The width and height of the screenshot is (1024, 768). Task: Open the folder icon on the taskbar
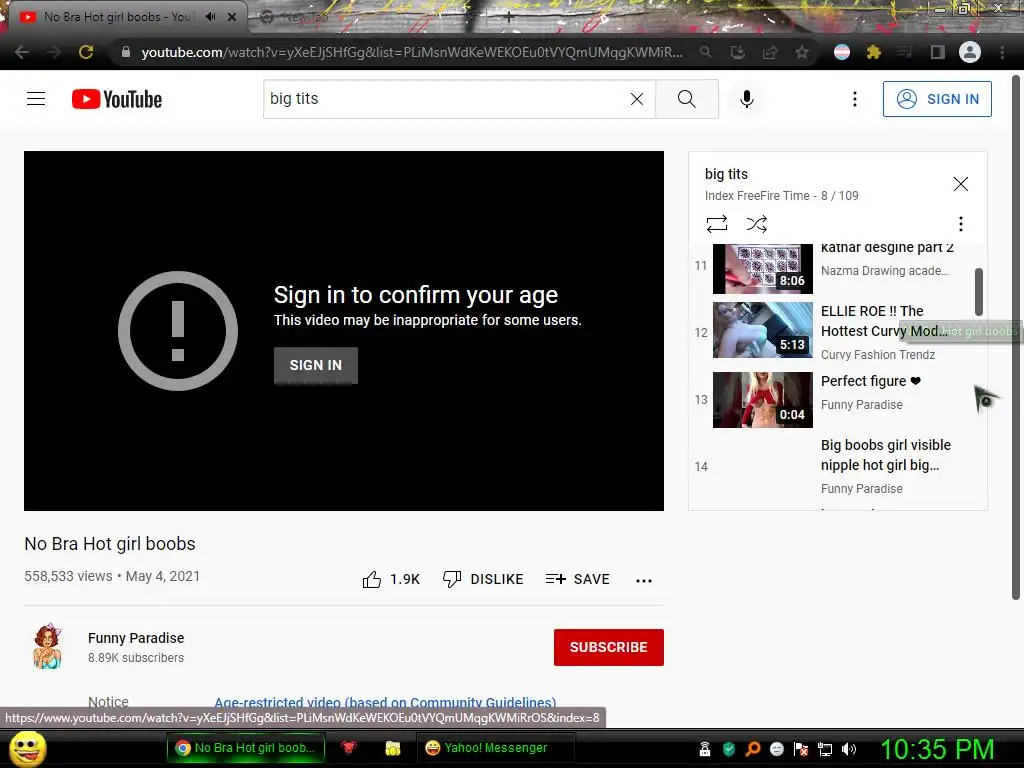392,748
